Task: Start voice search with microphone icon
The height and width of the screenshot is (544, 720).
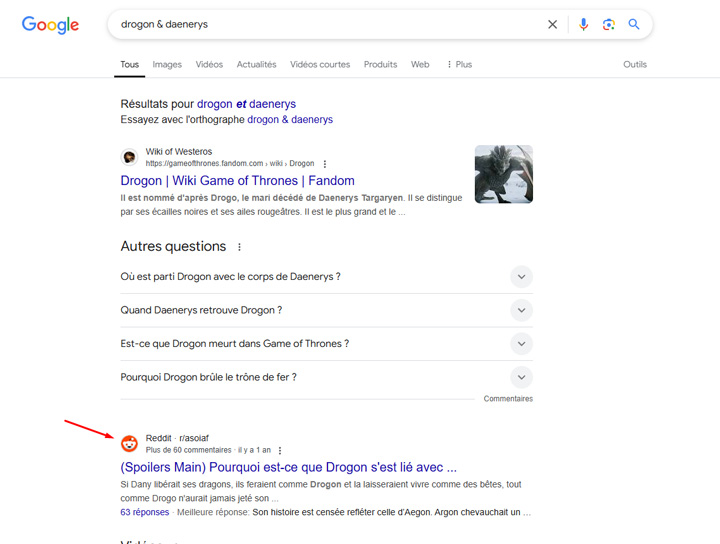Action: (583, 24)
